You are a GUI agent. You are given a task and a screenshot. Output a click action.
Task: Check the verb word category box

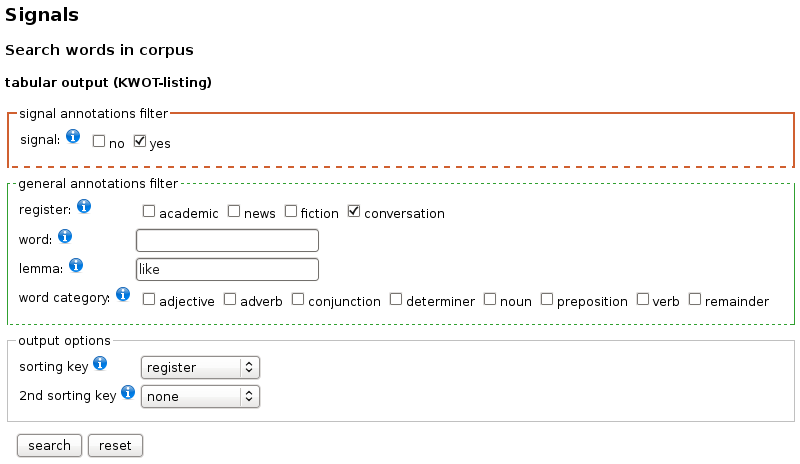(643, 299)
